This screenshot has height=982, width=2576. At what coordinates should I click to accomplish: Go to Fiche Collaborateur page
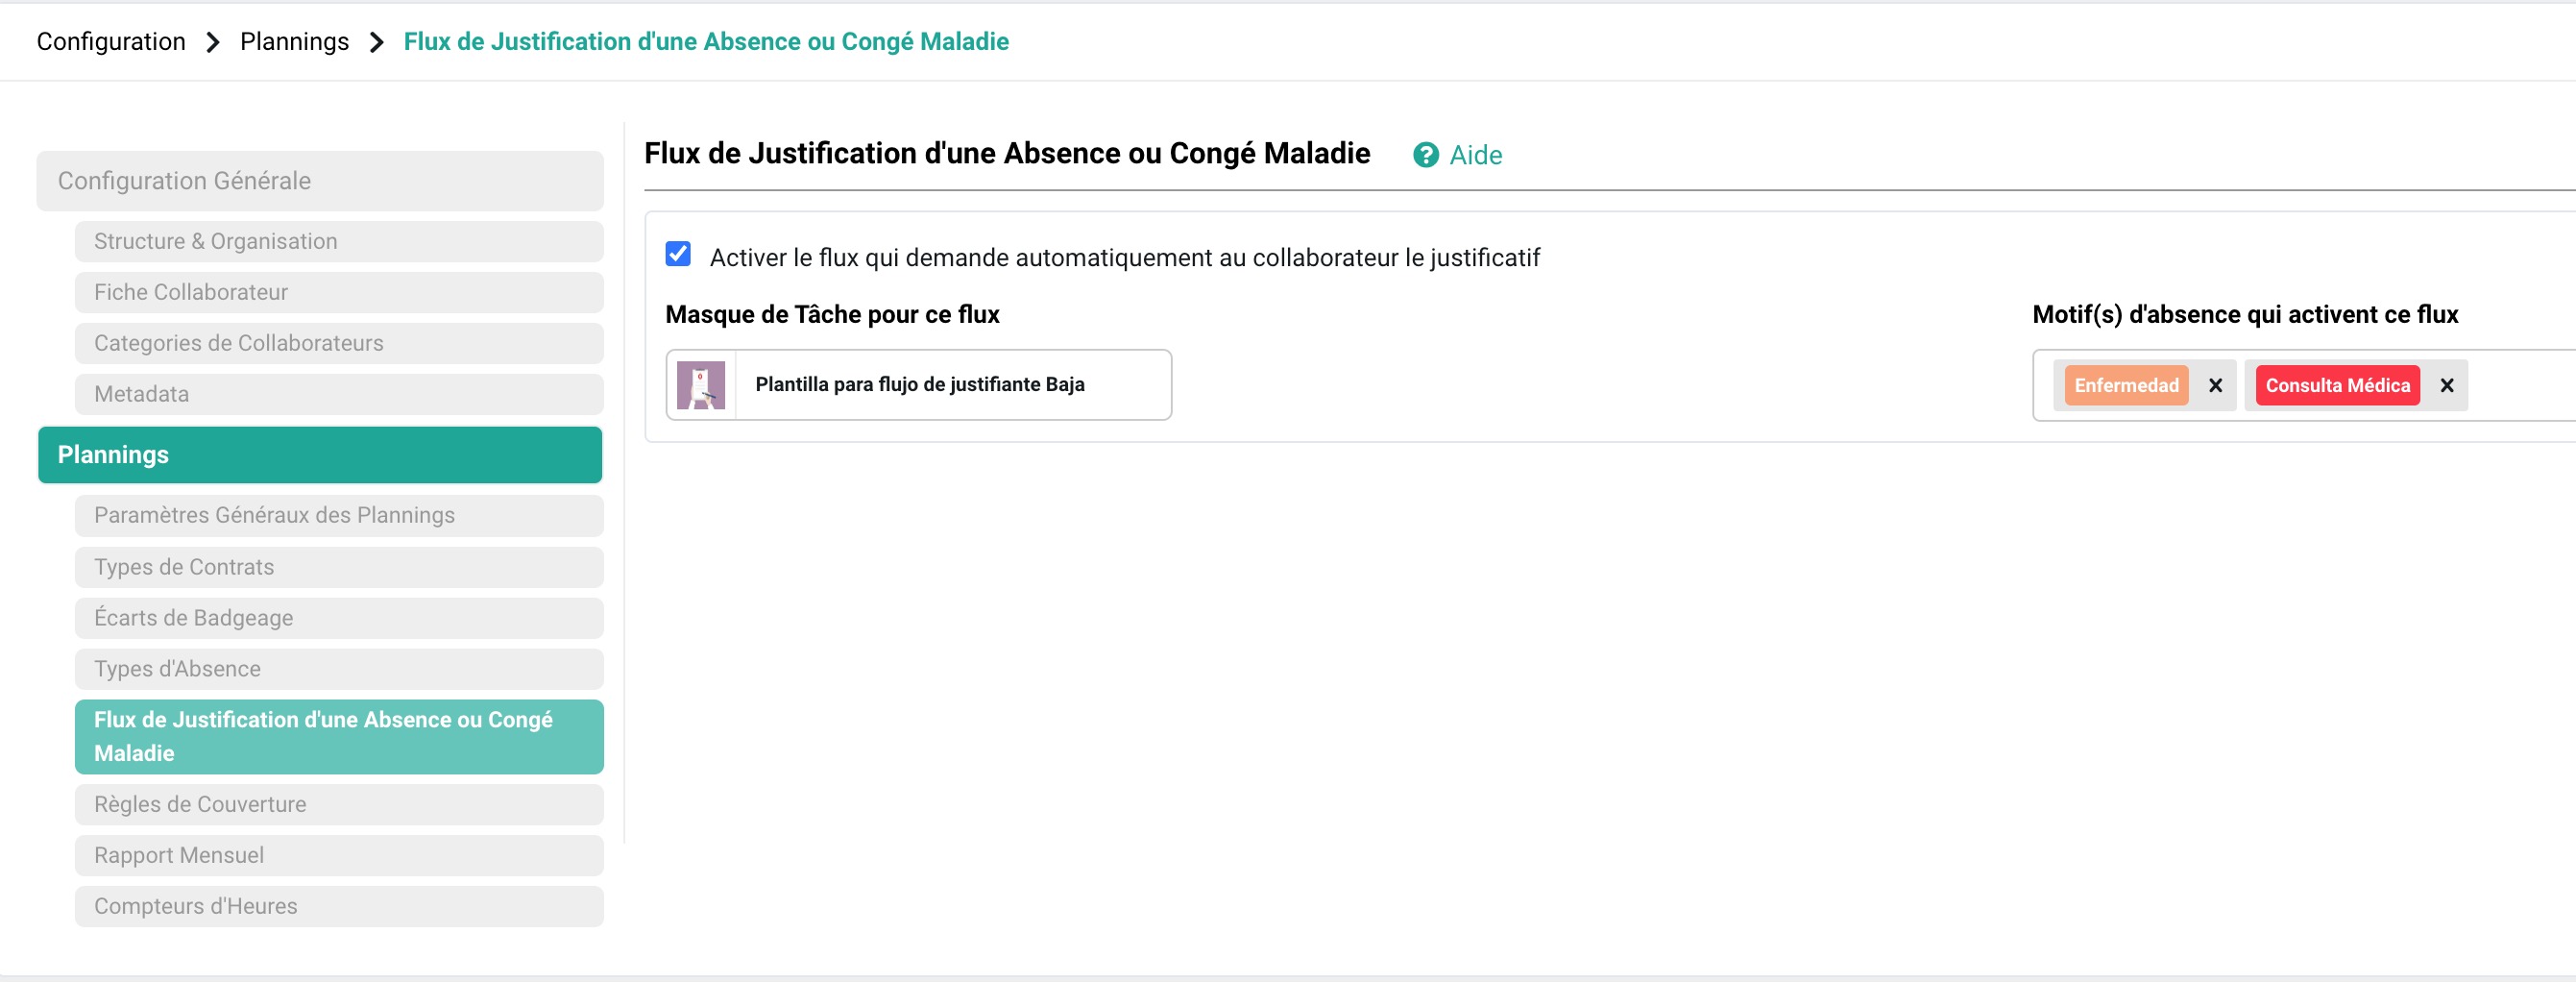coord(339,293)
